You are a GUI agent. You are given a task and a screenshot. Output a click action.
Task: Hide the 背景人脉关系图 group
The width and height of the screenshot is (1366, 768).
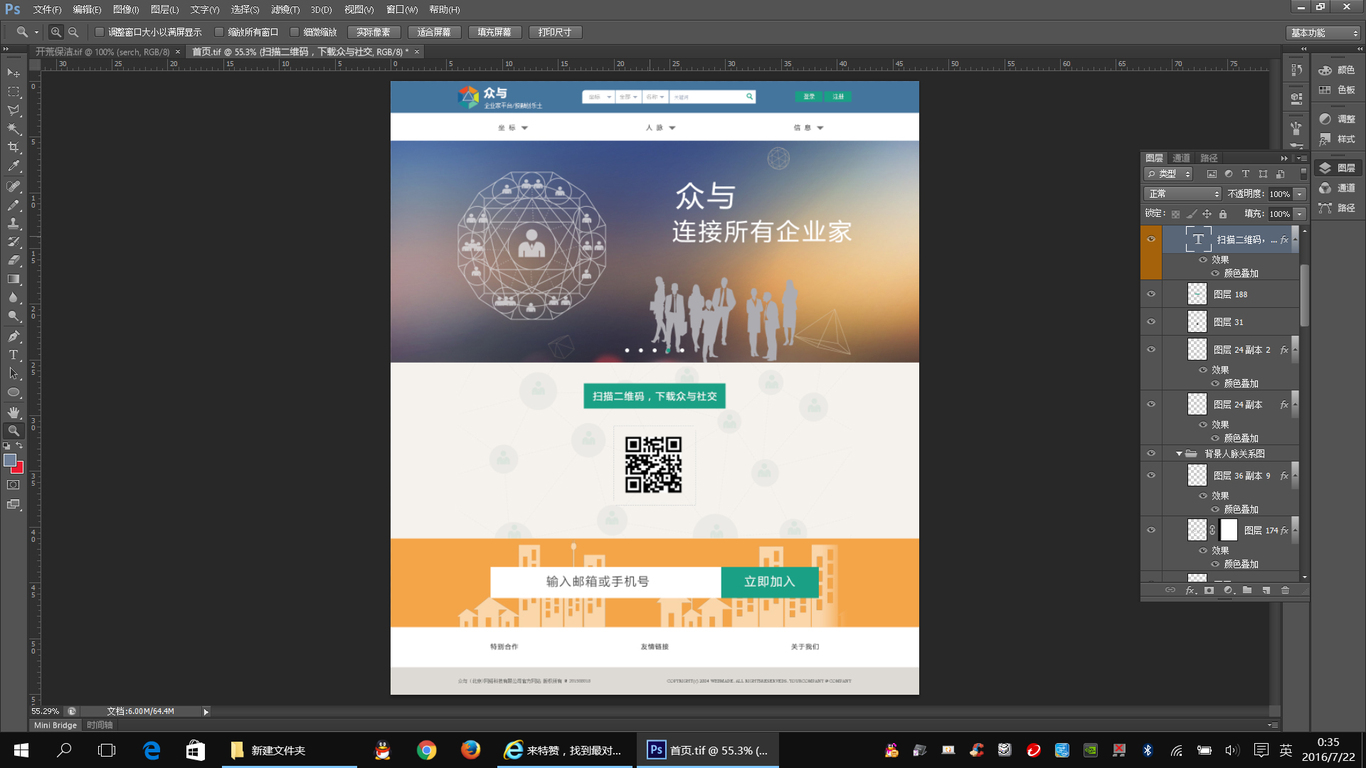[x=1151, y=453]
